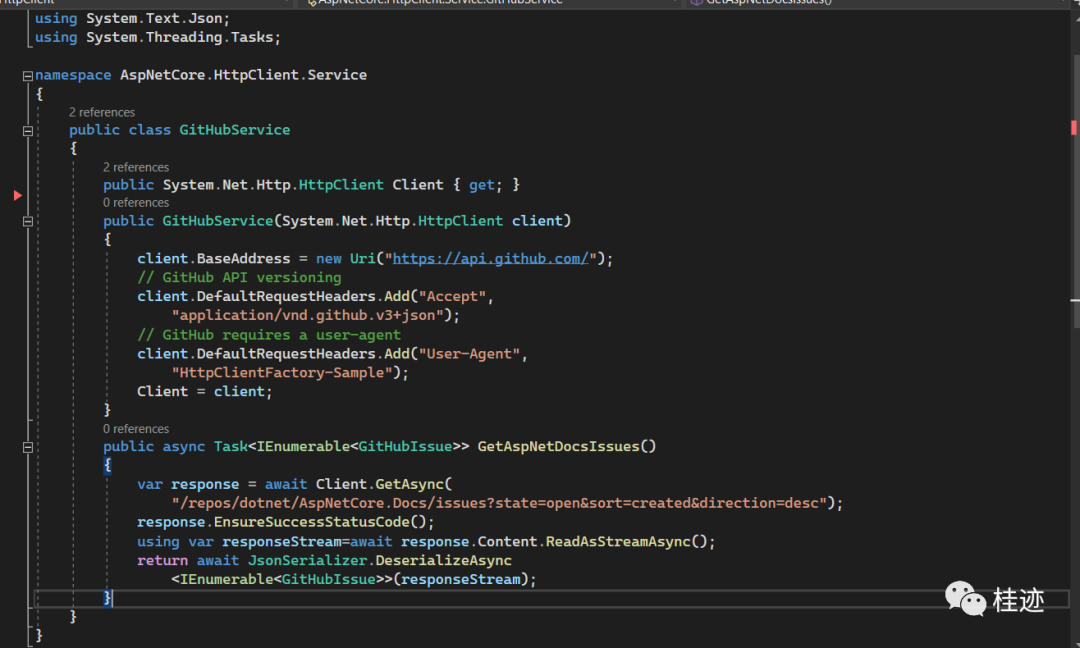
Task: Click the https://api.github.com/ hyperlink
Action: (490, 258)
